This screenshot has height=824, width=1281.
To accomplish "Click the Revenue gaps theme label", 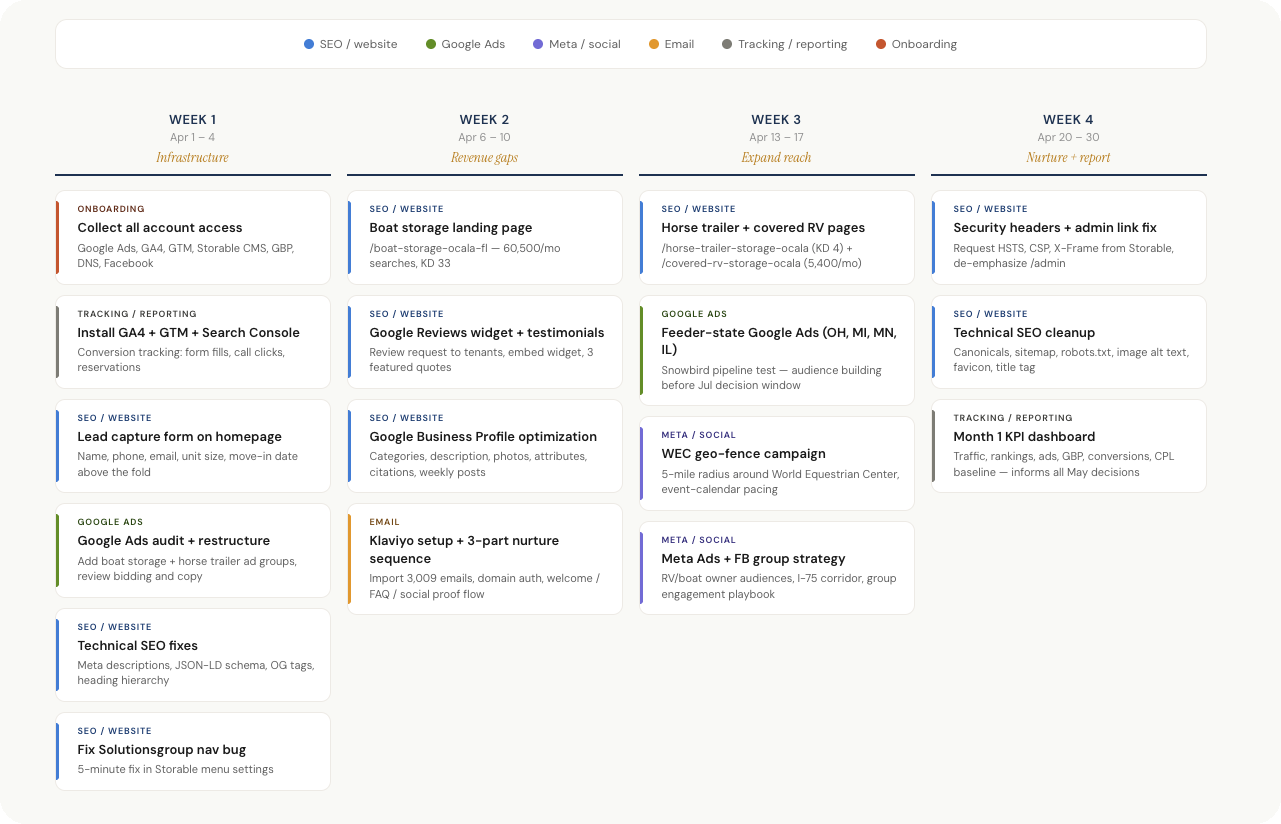I will click(x=484, y=158).
